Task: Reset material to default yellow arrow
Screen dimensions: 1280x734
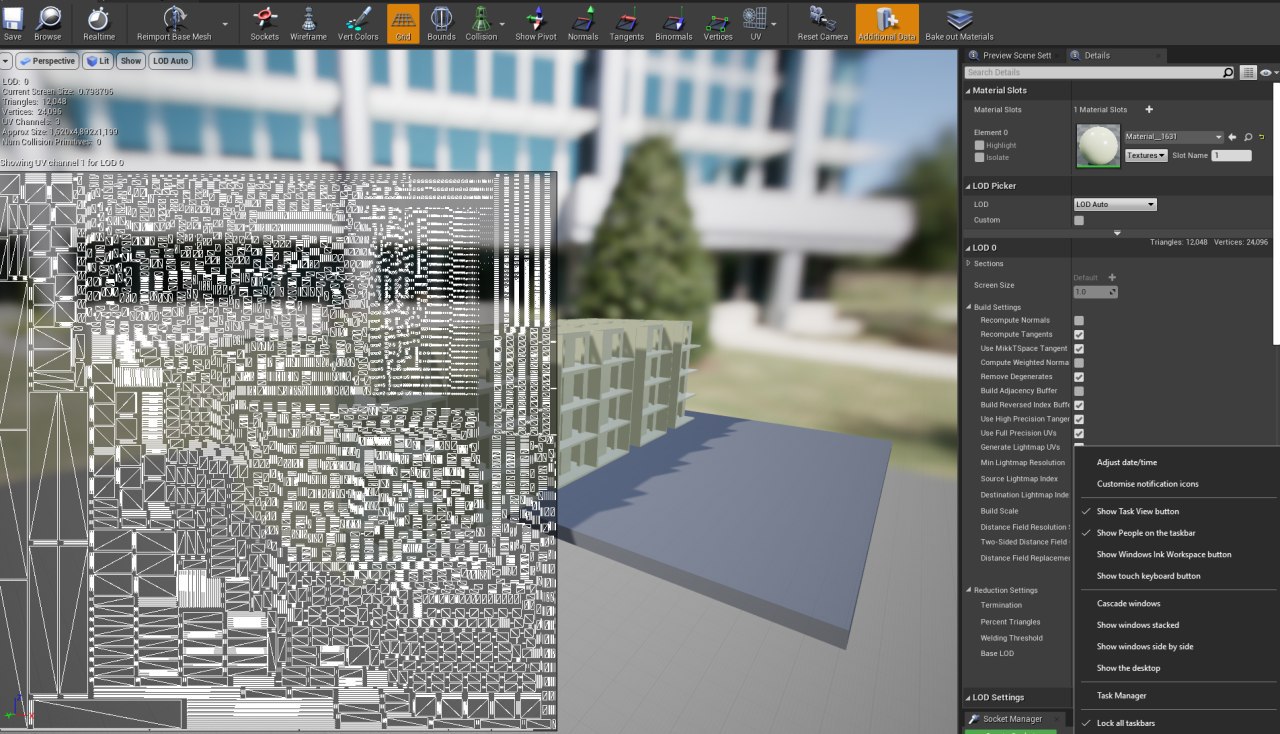Action: (x=1263, y=137)
